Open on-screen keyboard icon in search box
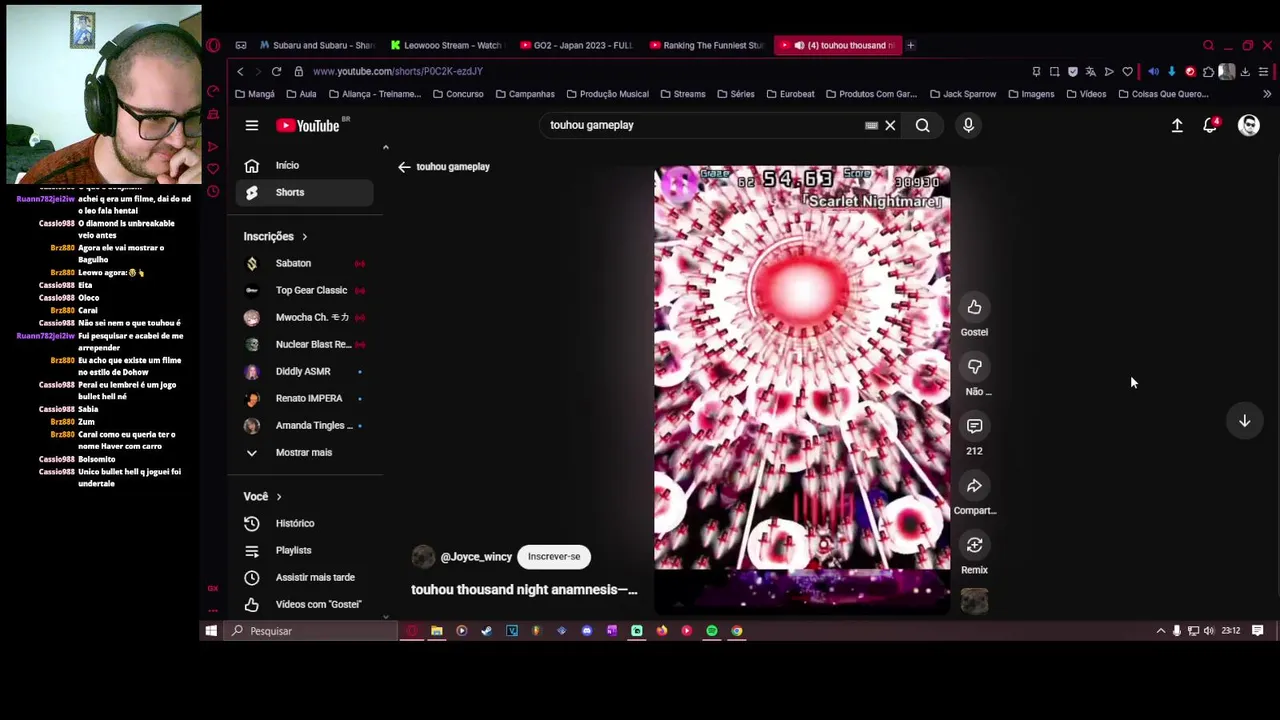 [x=871, y=125]
